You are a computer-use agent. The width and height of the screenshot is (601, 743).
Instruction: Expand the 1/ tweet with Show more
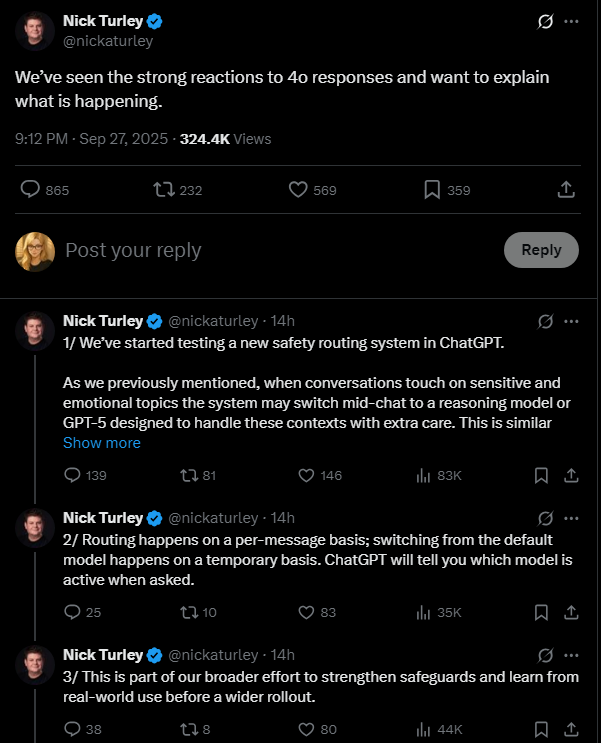102,443
